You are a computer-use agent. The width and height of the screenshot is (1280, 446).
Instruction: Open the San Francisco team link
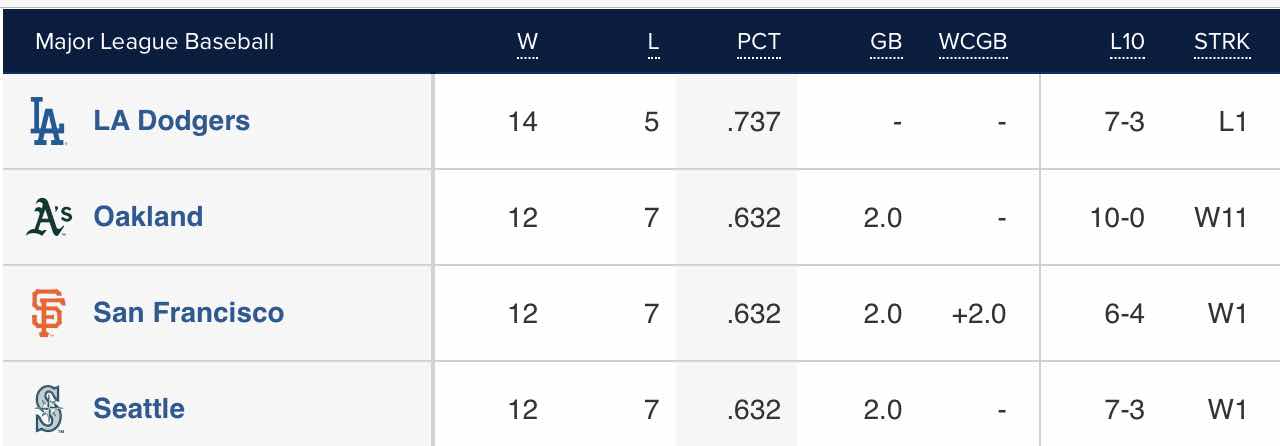tap(189, 313)
